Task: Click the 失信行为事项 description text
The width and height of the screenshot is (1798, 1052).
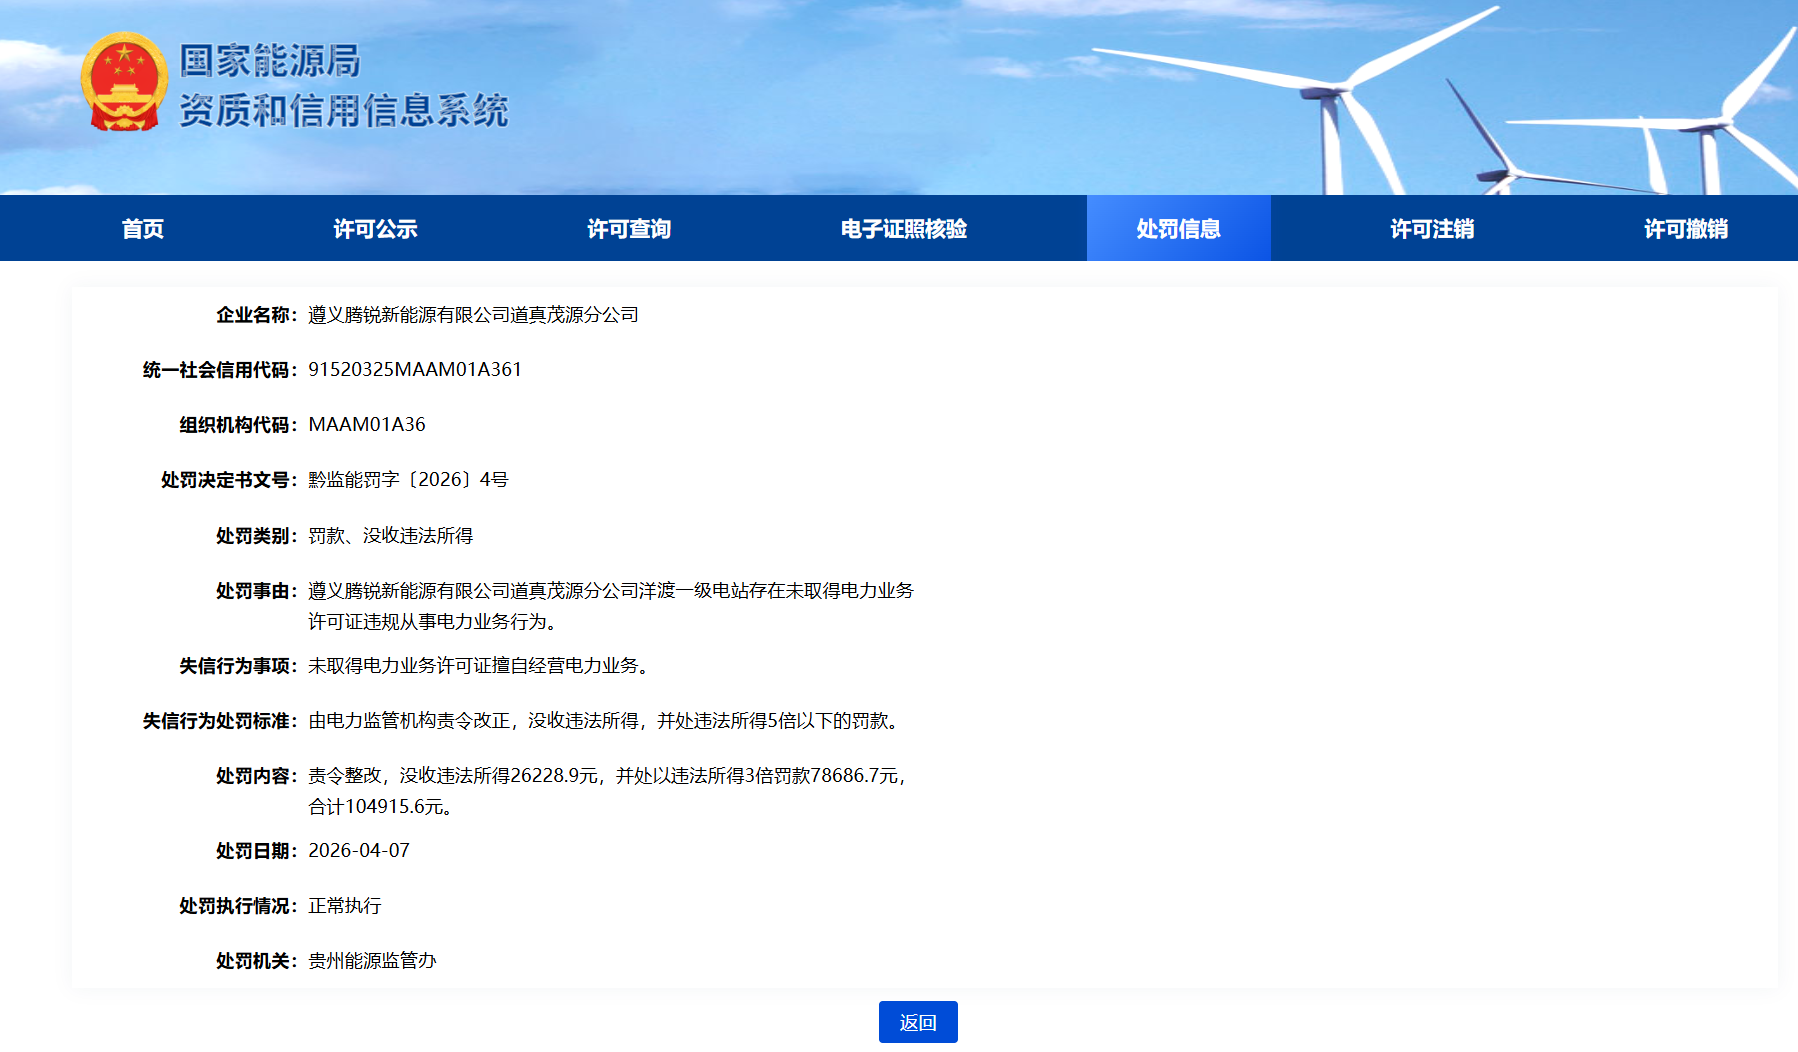Action: point(480,666)
